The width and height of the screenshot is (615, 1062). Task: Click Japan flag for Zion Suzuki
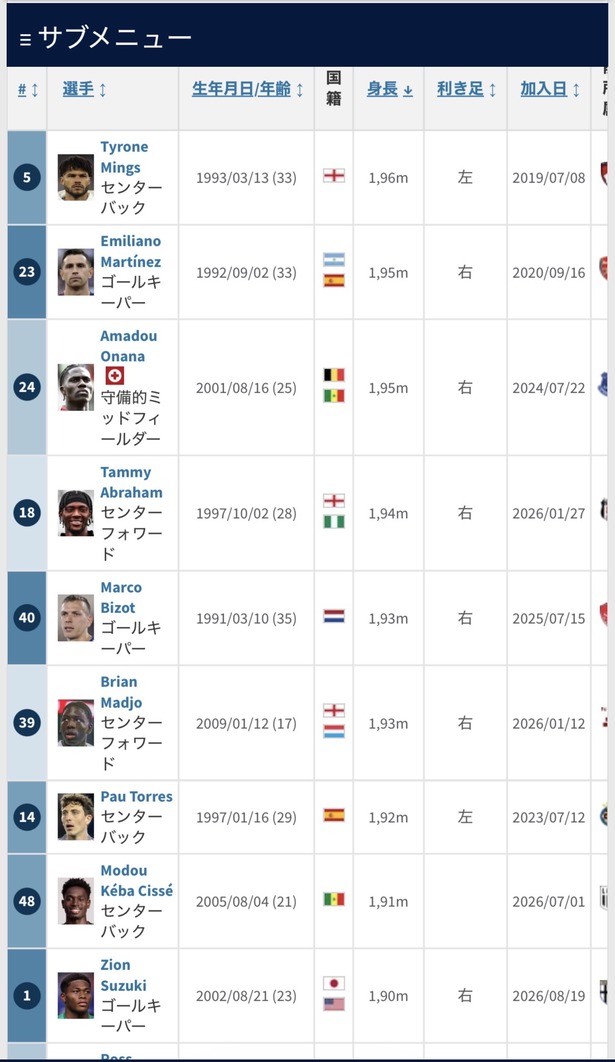click(x=334, y=983)
